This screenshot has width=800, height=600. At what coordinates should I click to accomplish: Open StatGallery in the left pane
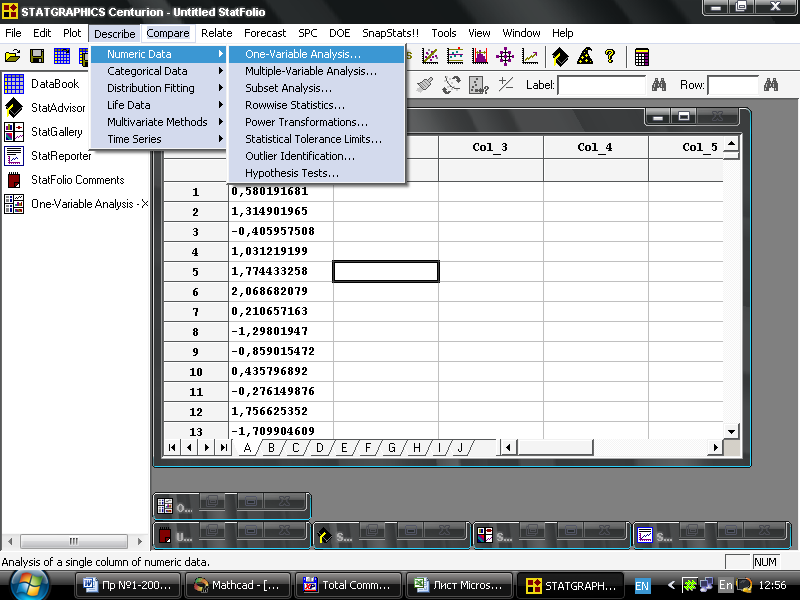pyautogui.click(x=44, y=132)
